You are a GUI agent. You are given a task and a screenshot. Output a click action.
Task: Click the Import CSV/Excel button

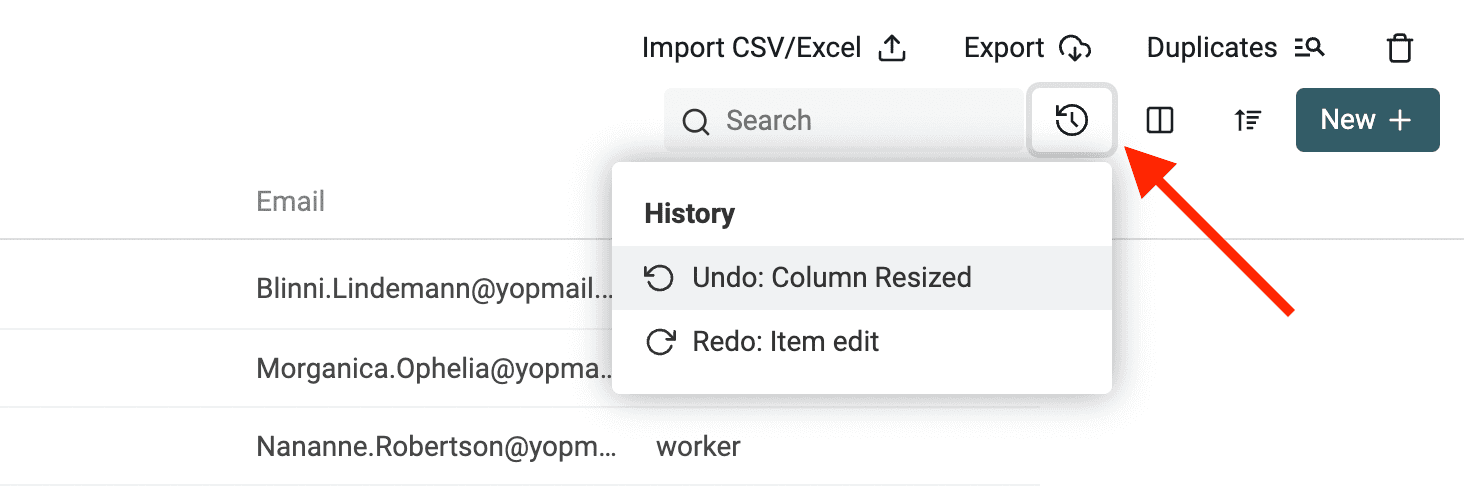774,47
